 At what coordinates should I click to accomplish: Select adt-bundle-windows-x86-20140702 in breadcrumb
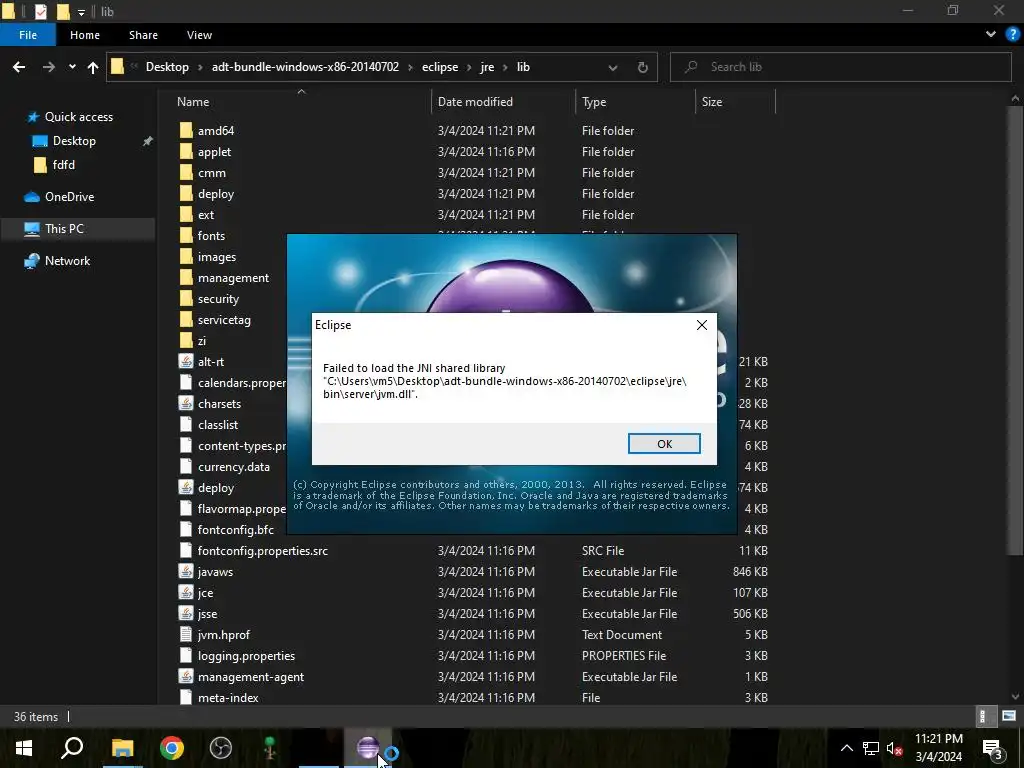[305, 67]
